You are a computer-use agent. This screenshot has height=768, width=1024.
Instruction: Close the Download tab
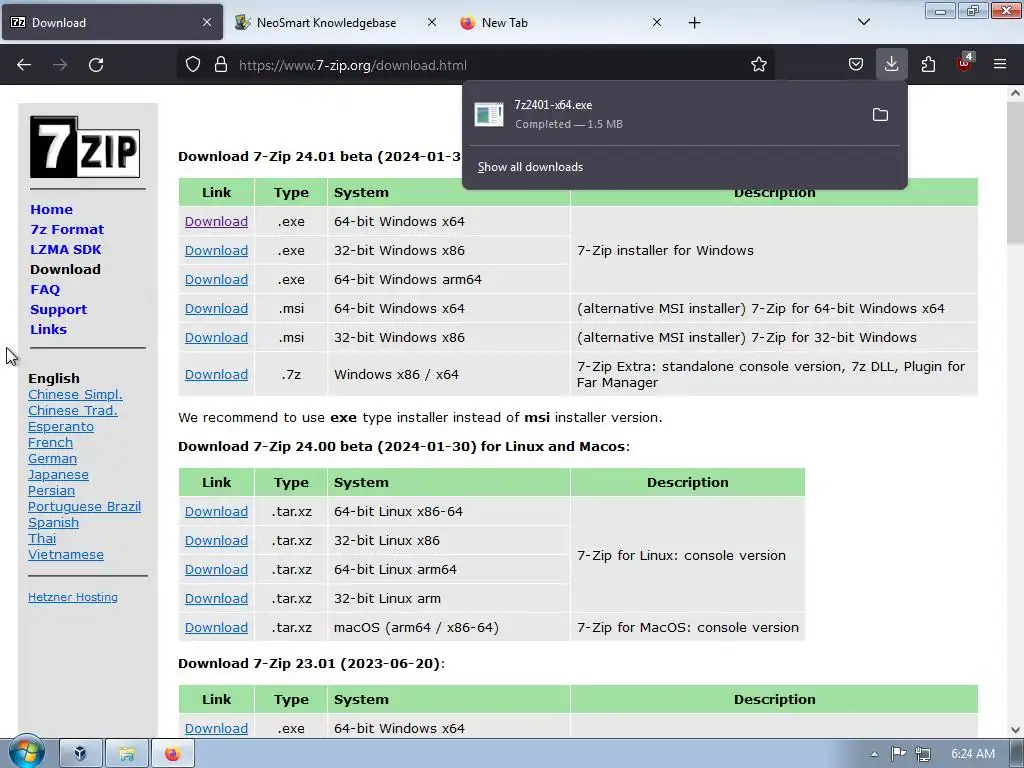(x=206, y=22)
